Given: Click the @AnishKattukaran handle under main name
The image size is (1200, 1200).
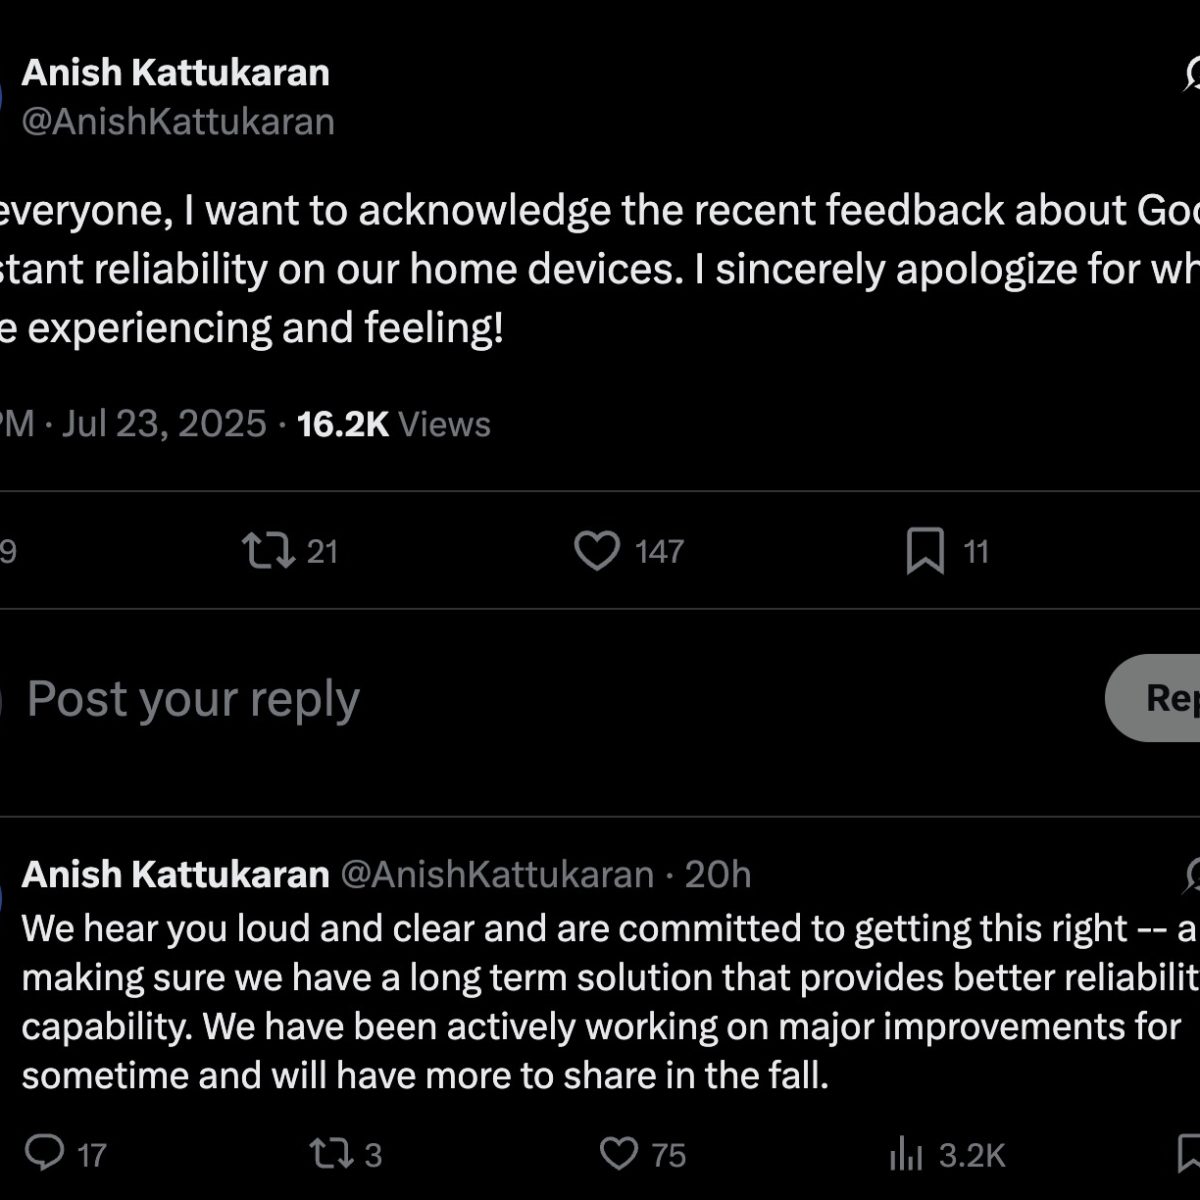Looking at the screenshot, I should 178,122.
